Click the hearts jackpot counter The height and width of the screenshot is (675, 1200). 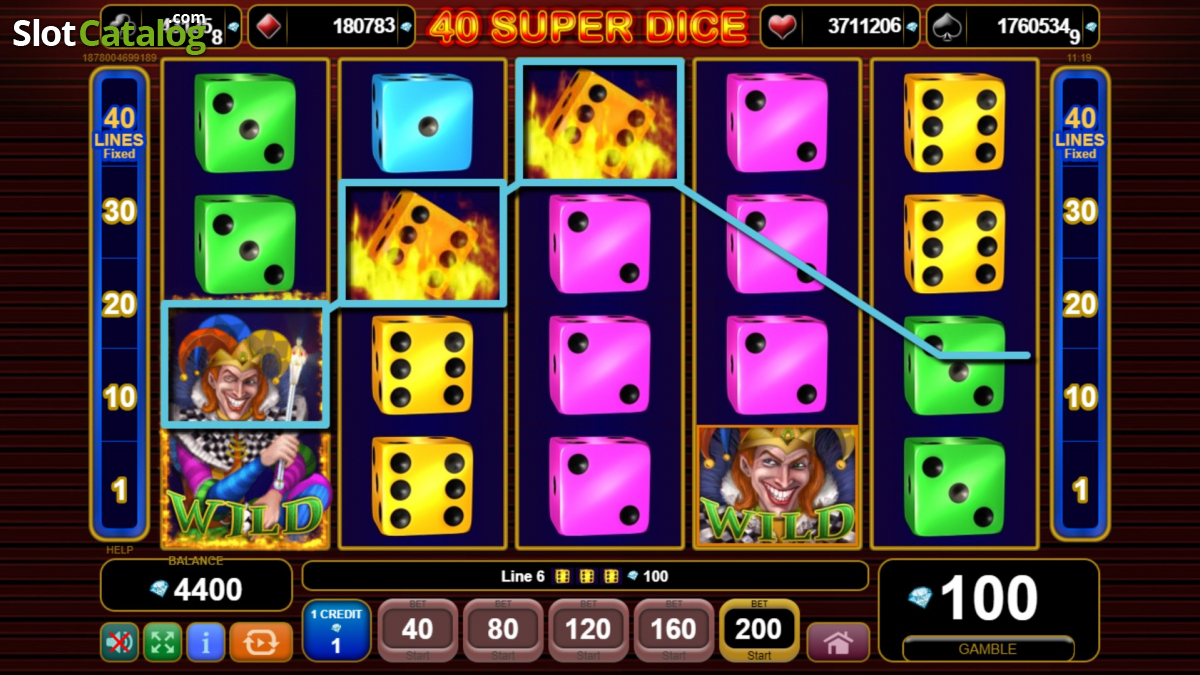tap(840, 27)
